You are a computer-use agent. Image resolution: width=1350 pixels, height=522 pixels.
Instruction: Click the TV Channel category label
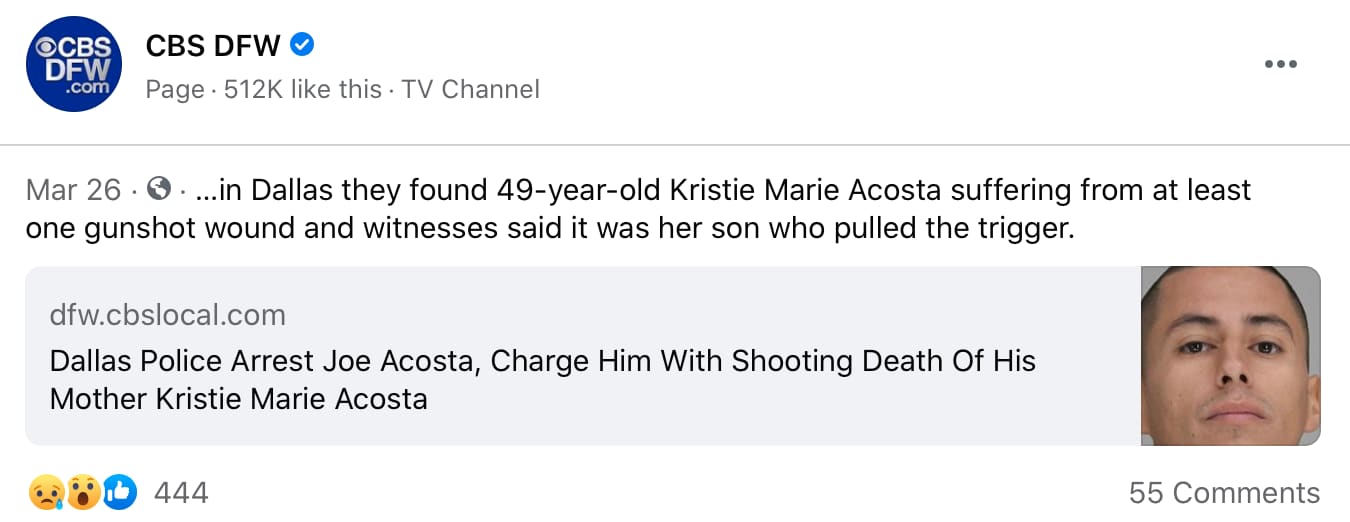(x=470, y=89)
